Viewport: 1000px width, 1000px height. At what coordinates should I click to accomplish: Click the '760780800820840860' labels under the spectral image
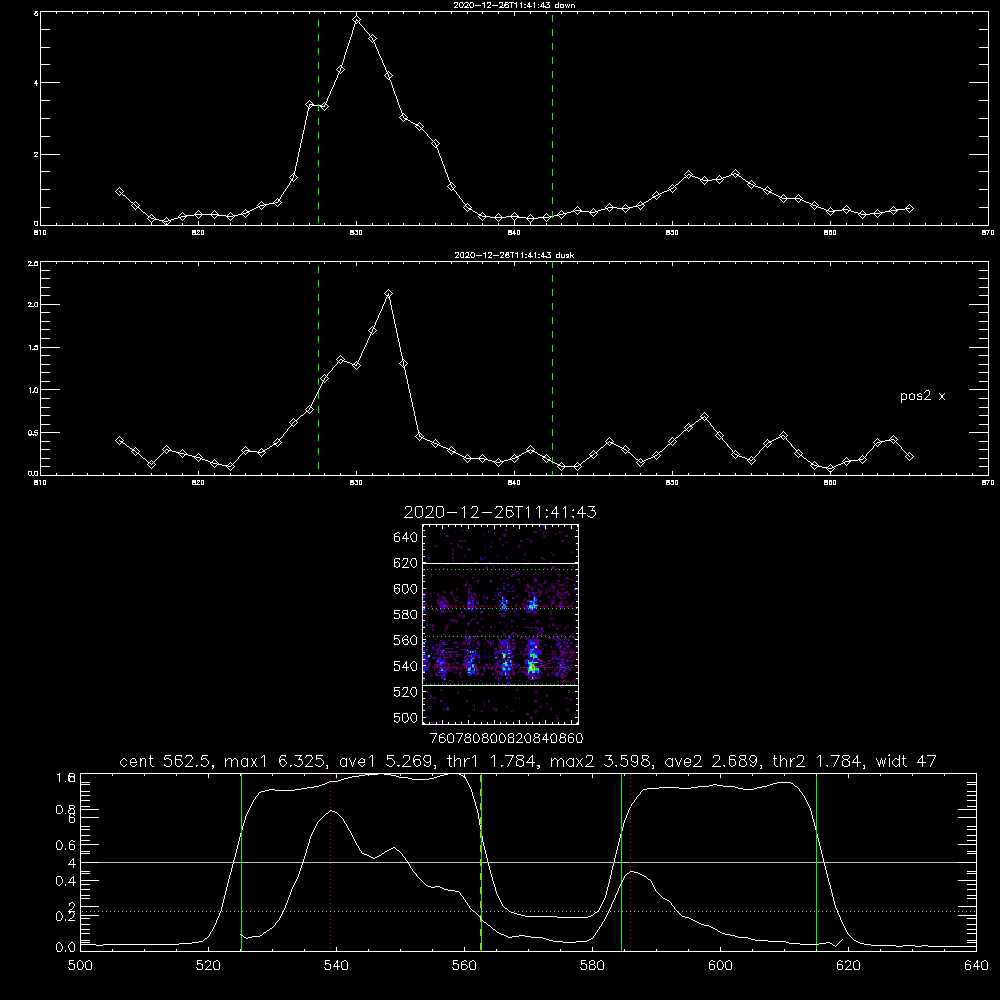(506, 738)
